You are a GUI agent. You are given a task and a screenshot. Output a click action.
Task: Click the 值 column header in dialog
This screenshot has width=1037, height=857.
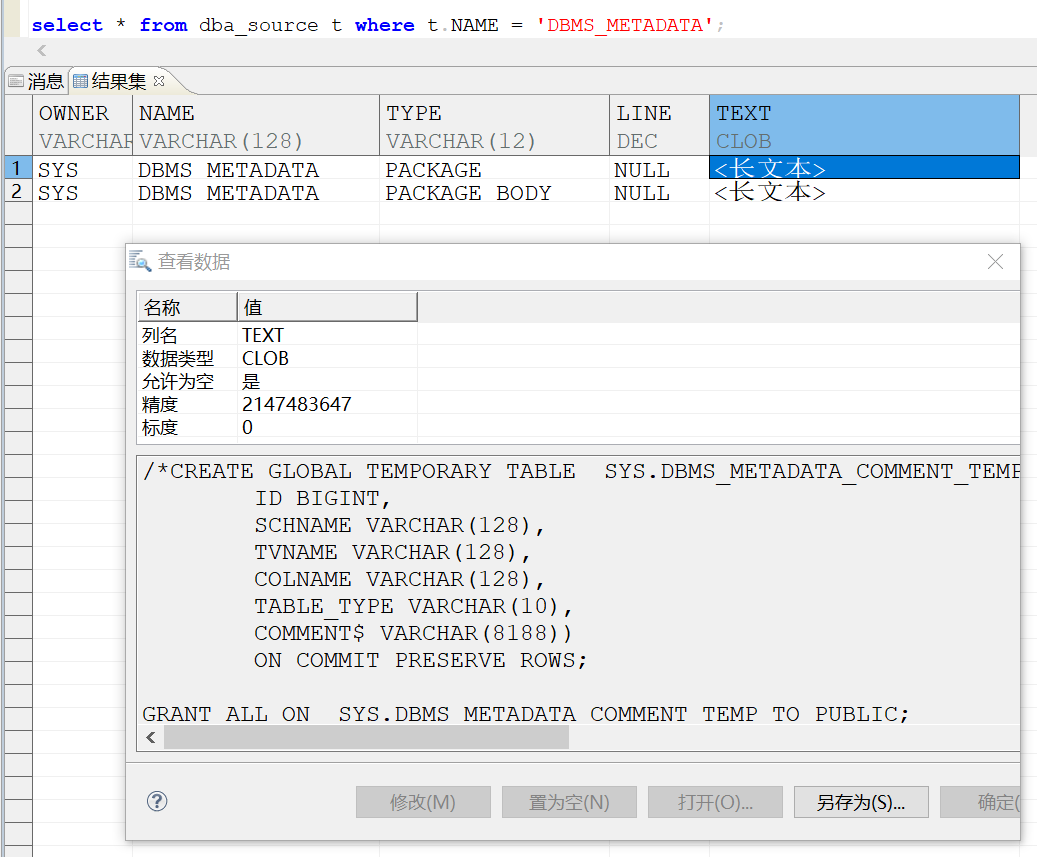pyautogui.click(x=326, y=307)
